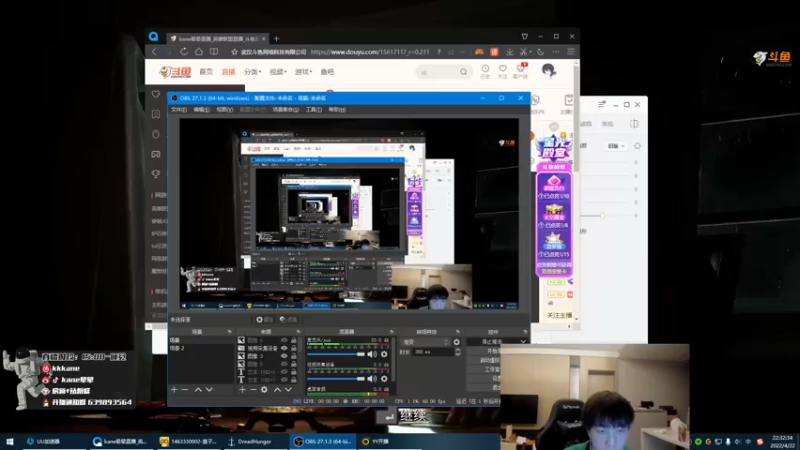This screenshot has height=450, width=800.
Task: Click the 属性 properties button above Scenes
Action: (265, 319)
